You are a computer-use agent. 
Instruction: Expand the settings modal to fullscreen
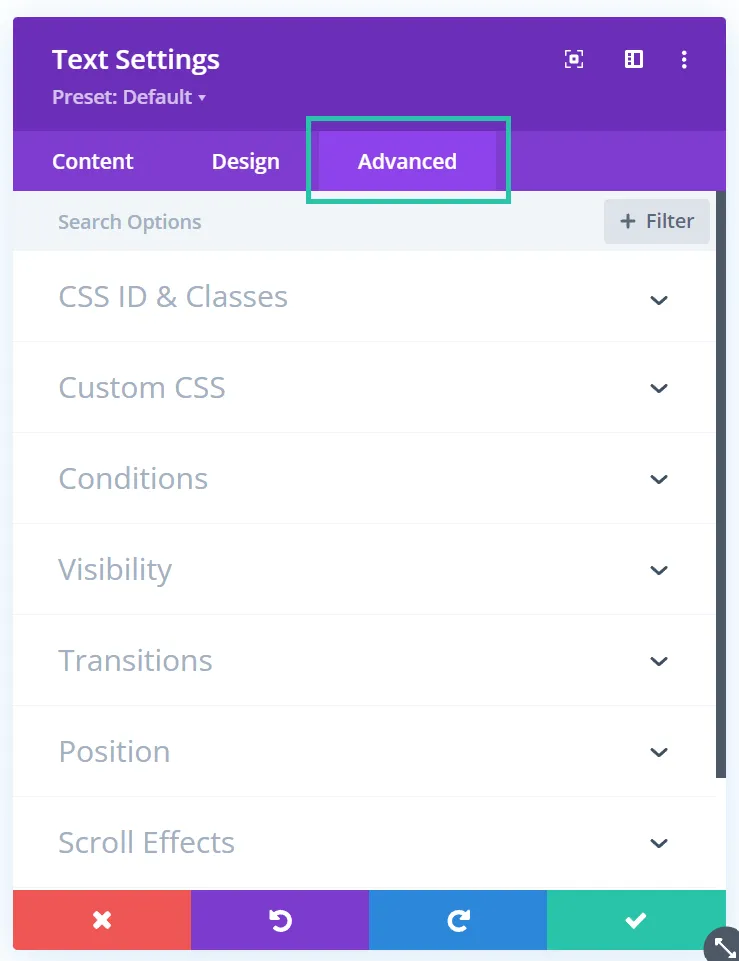point(573,59)
